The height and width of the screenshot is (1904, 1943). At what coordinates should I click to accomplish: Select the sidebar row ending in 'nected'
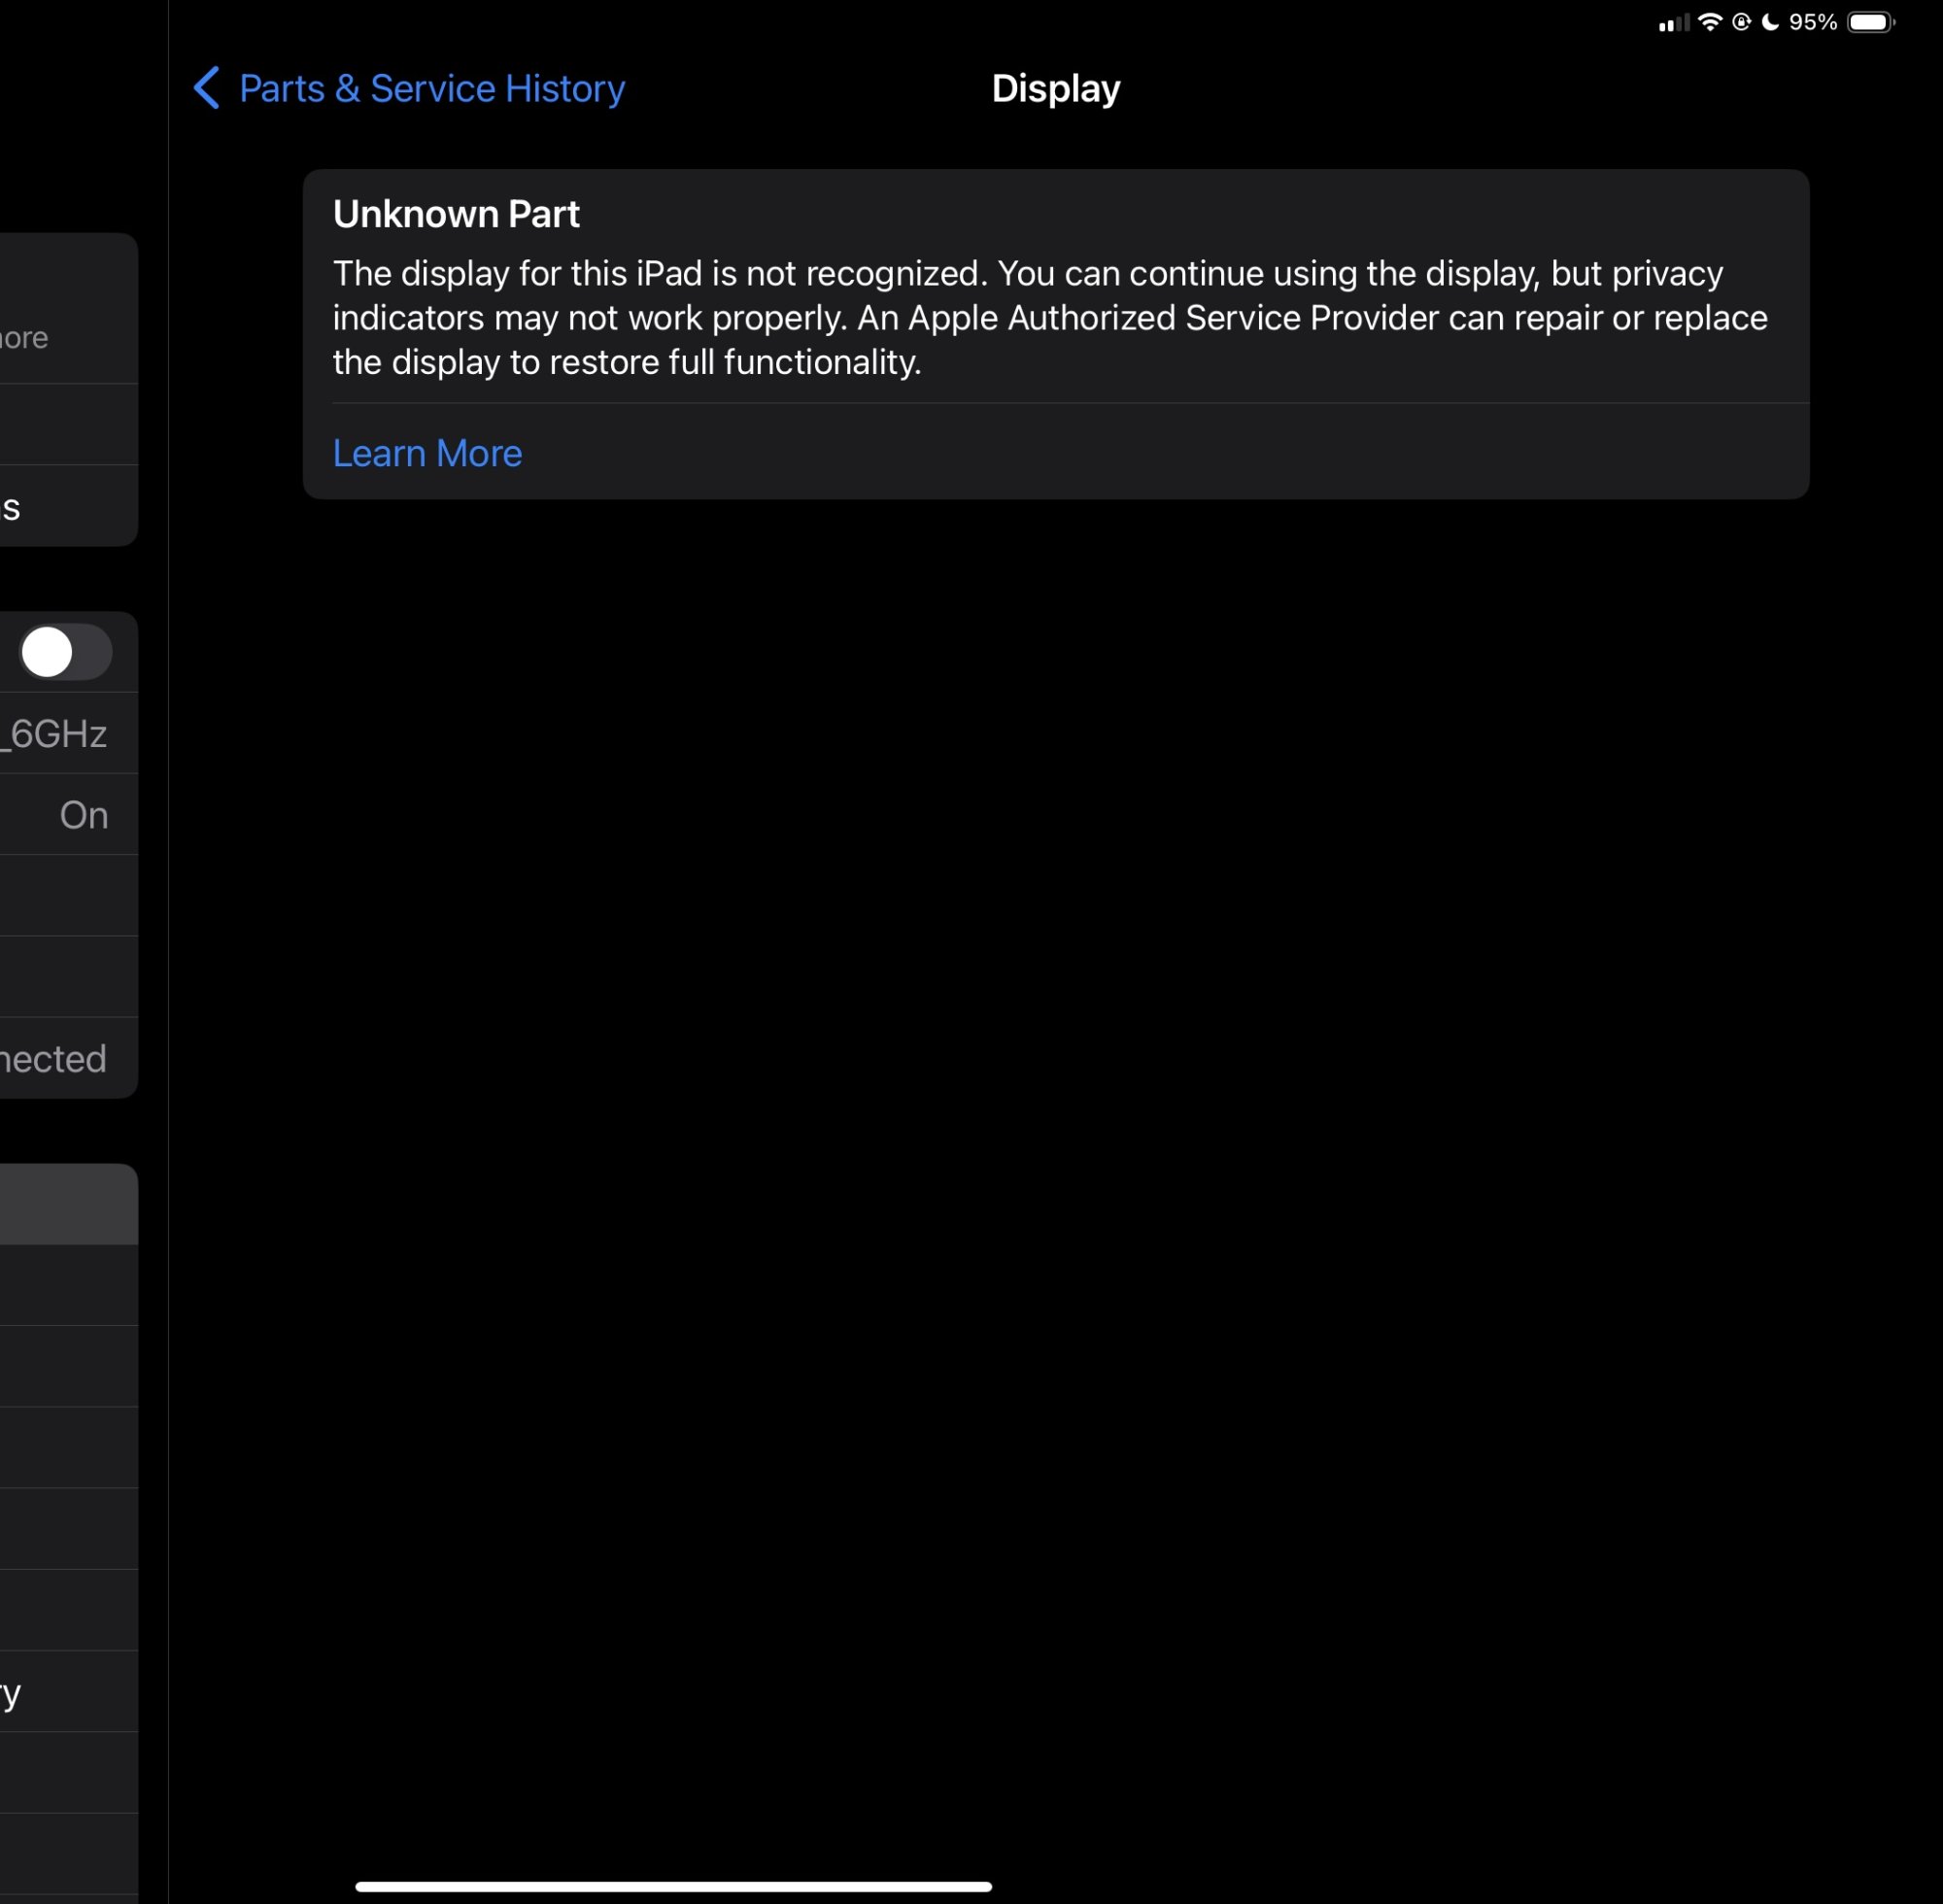tap(60, 1058)
